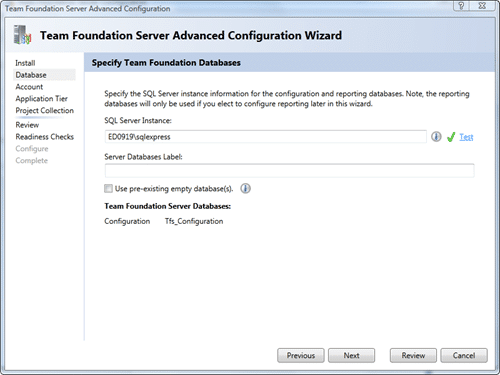Click the disabled Complete step
Image resolution: width=500 pixels, height=375 pixels.
click(x=32, y=161)
